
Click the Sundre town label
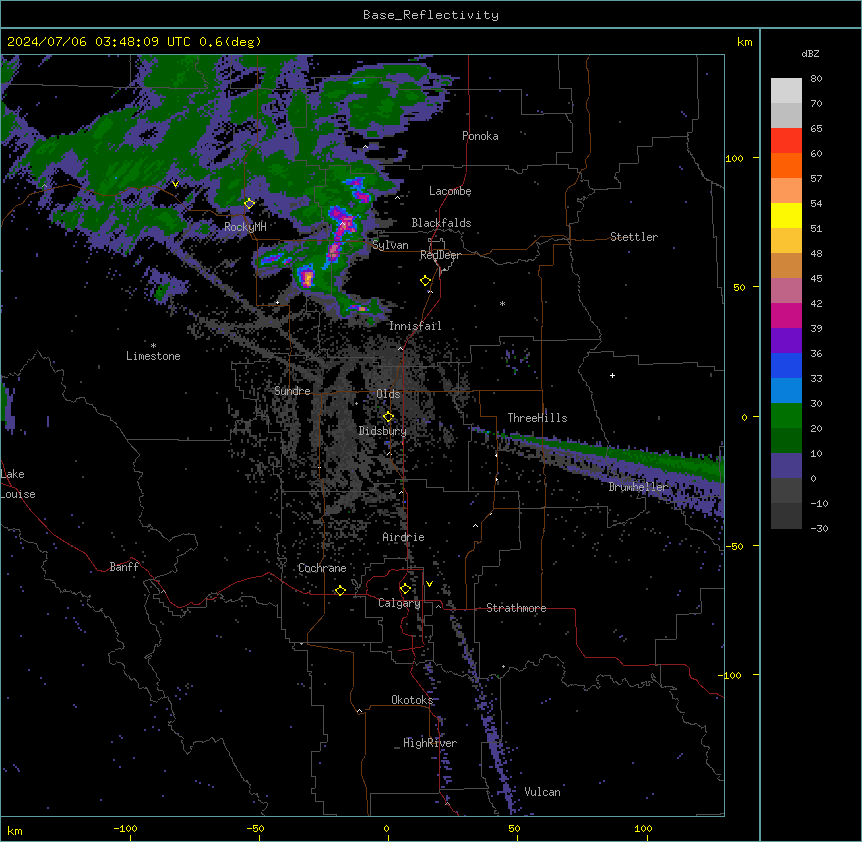[292, 391]
